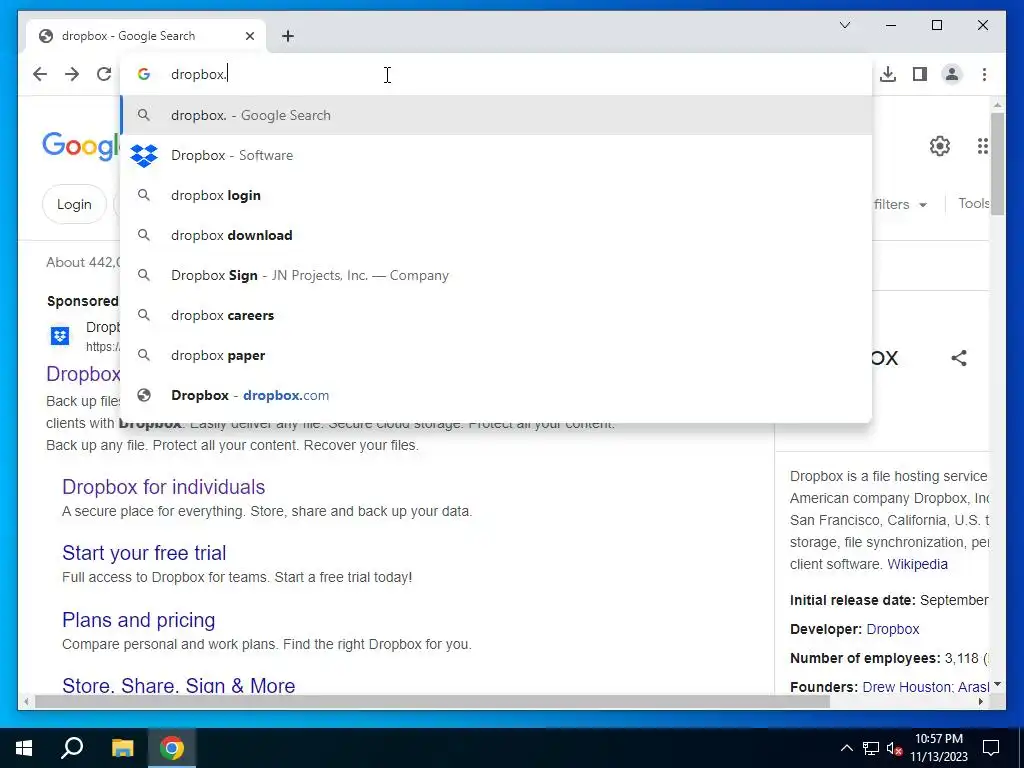Screen dimensions: 1024x768
Task: Click the Google G icon in address bar
Action: pyautogui.click(x=144, y=74)
